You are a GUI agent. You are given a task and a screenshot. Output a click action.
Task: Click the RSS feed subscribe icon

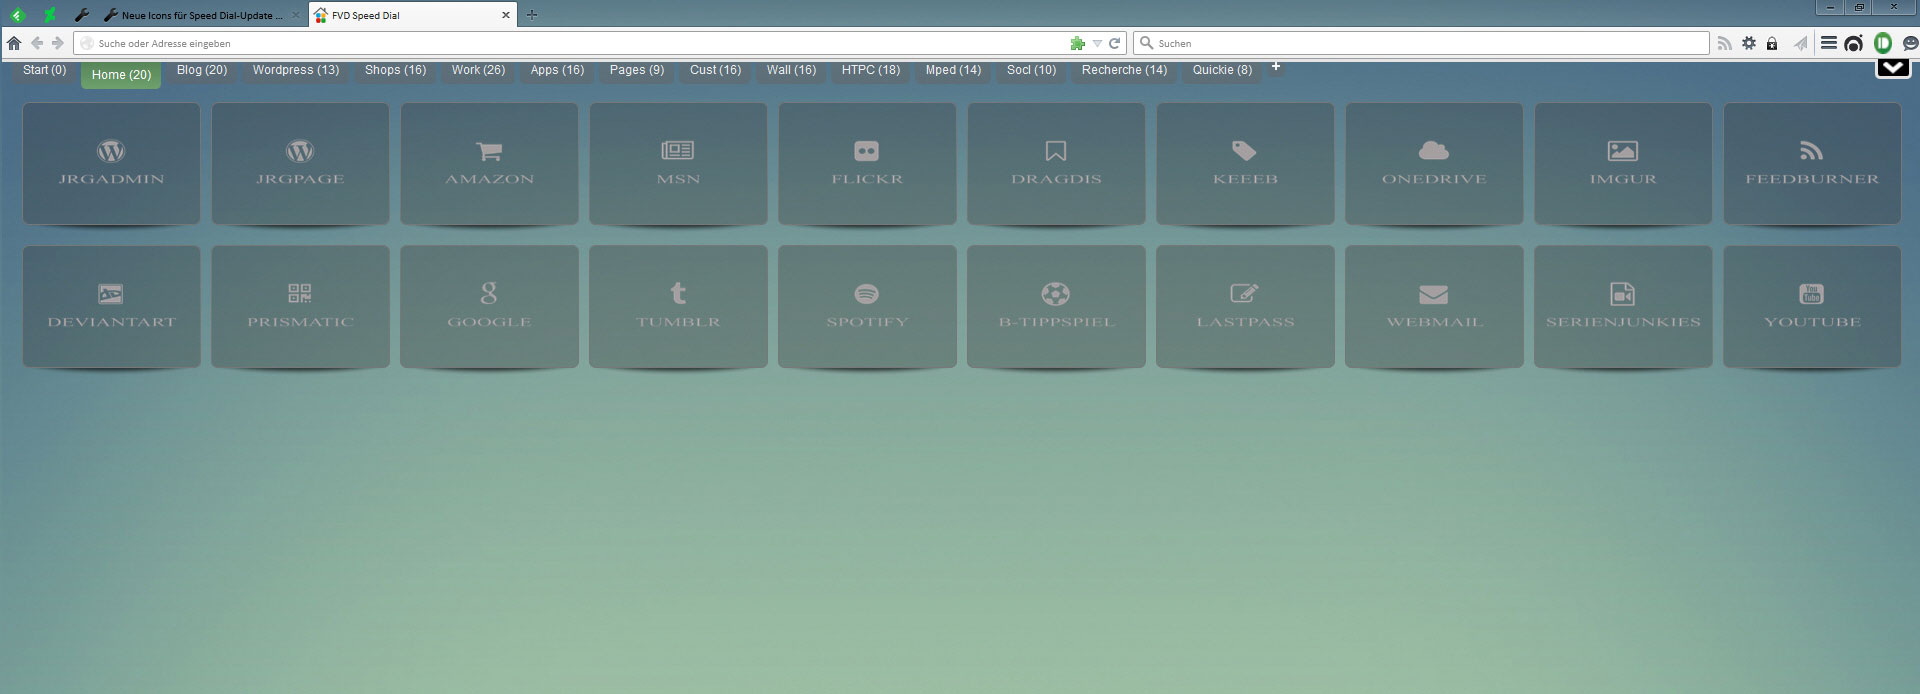pos(1724,44)
